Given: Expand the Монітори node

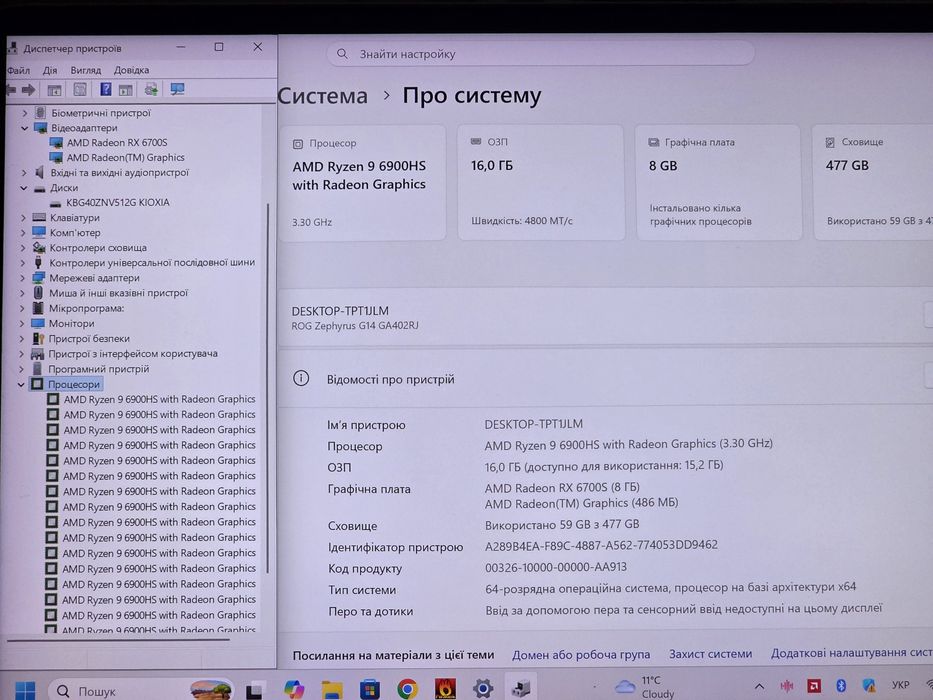Looking at the screenshot, I should tap(23, 323).
